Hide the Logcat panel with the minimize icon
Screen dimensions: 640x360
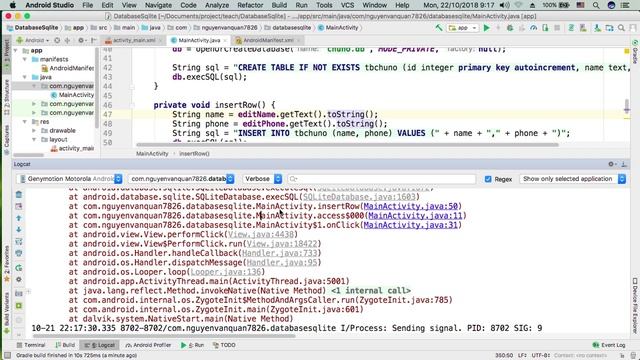tap(624, 164)
